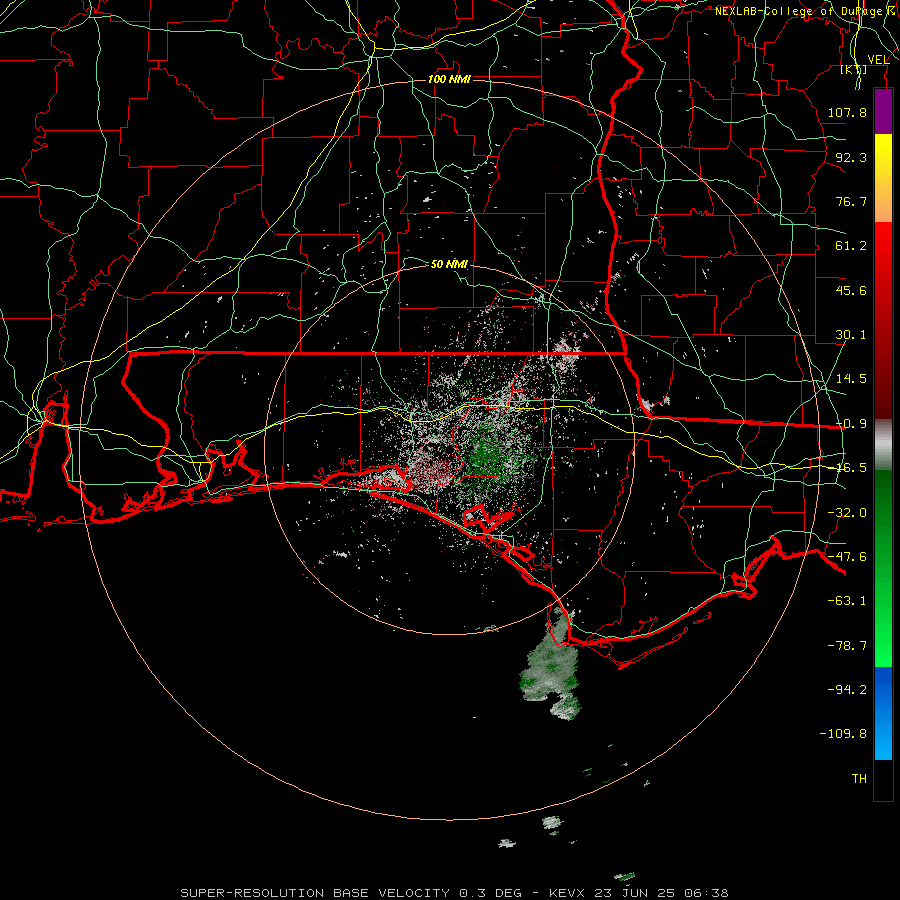Click the 92.3 legend value
This screenshot has height=900, width=900.
pyautogui.click(x=851, y=157)
